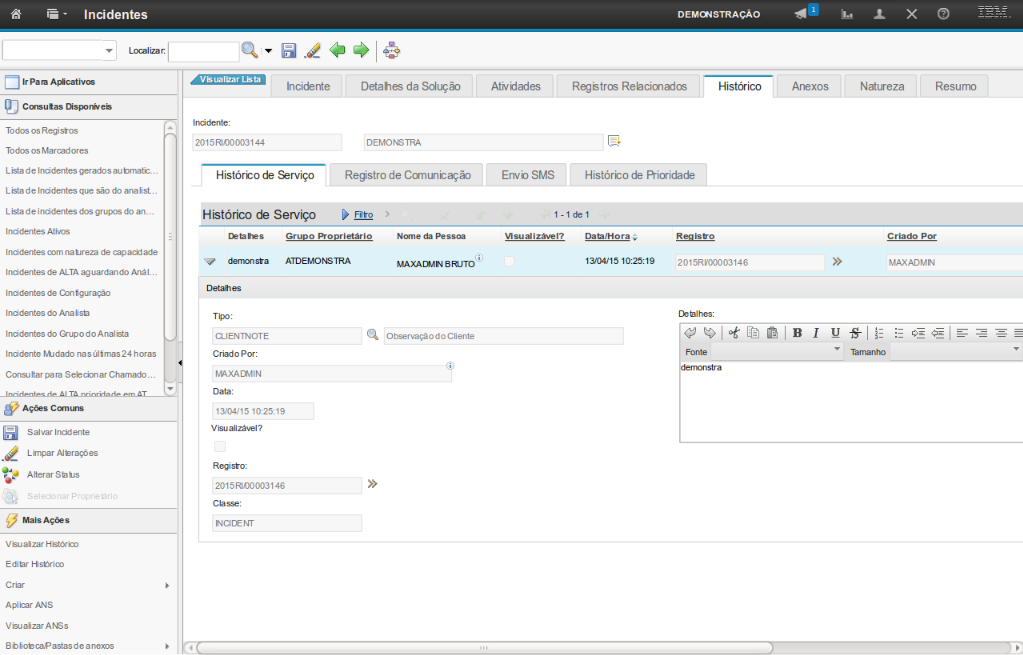This screenshot has height=655, width=1023.
Task: Click the Clear Changes eraser icon in the toolbar
Action: (x=312, y=50)
